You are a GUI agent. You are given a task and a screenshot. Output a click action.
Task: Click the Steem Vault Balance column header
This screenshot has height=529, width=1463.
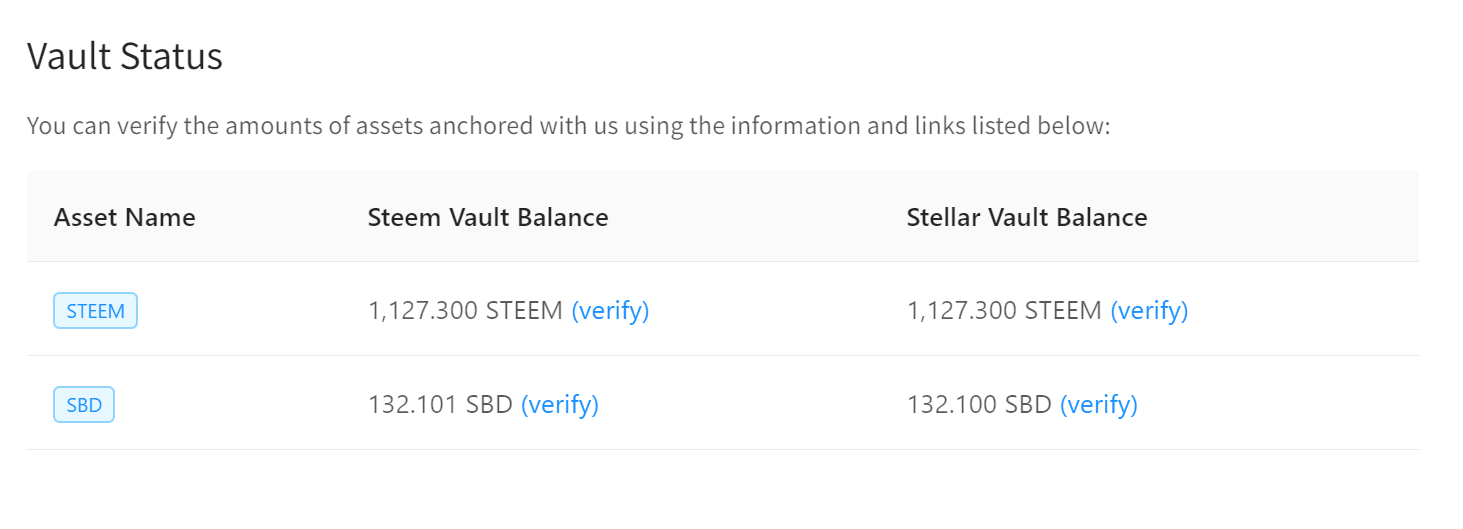(487, 217)
